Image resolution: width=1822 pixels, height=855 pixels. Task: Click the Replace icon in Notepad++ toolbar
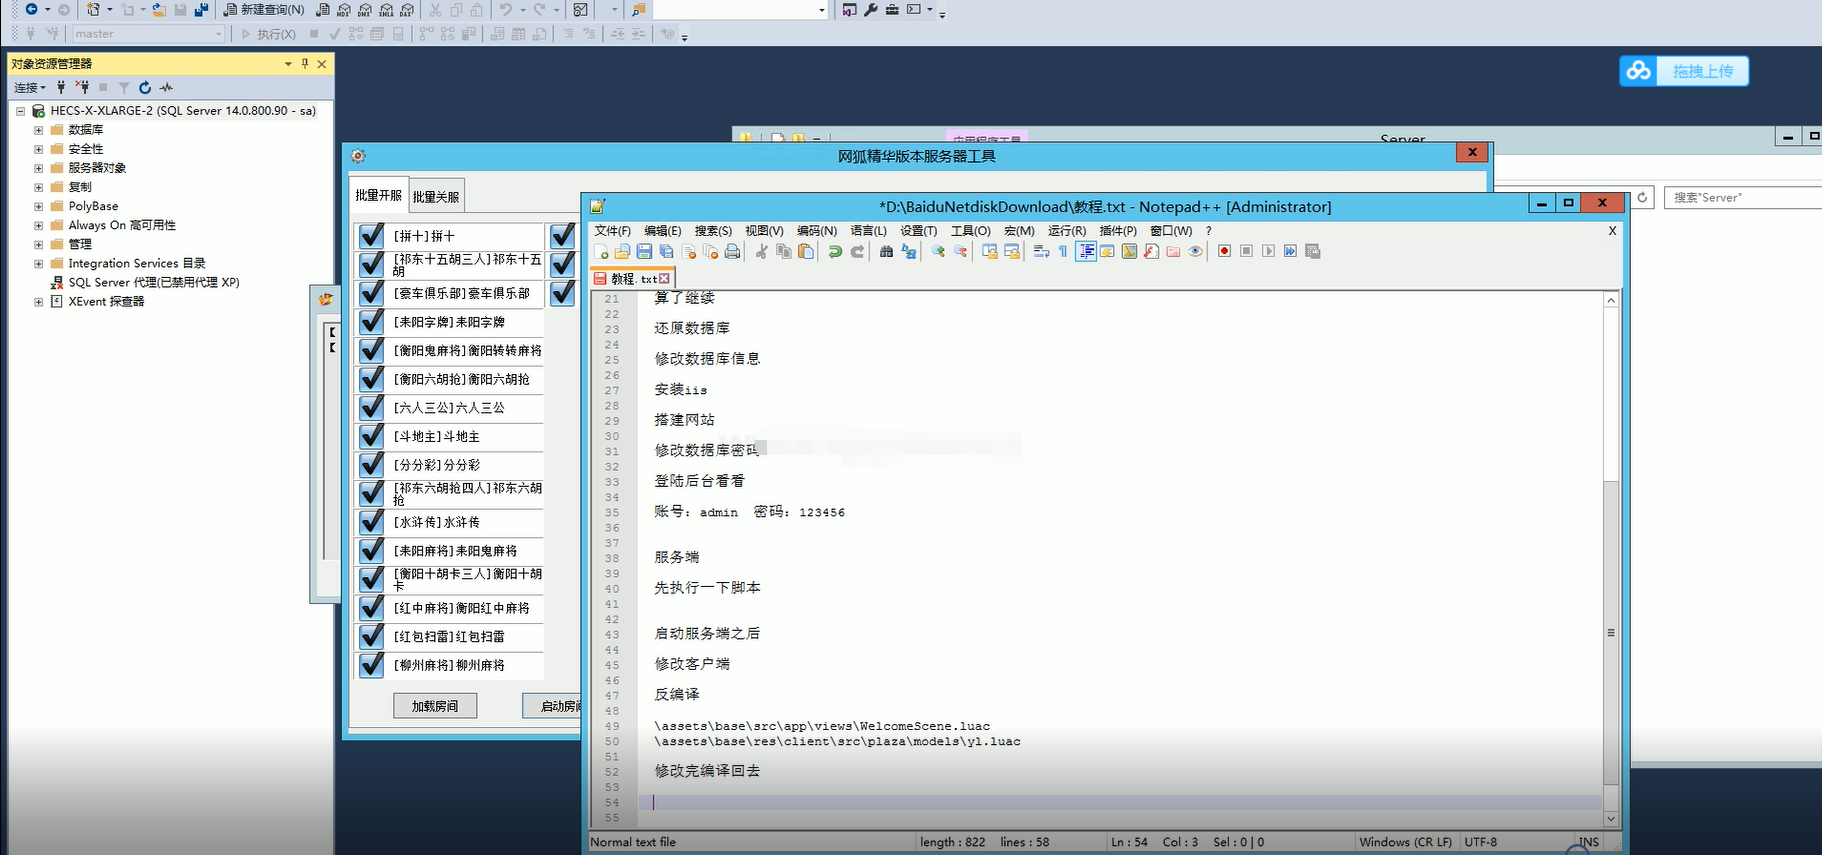908,251
